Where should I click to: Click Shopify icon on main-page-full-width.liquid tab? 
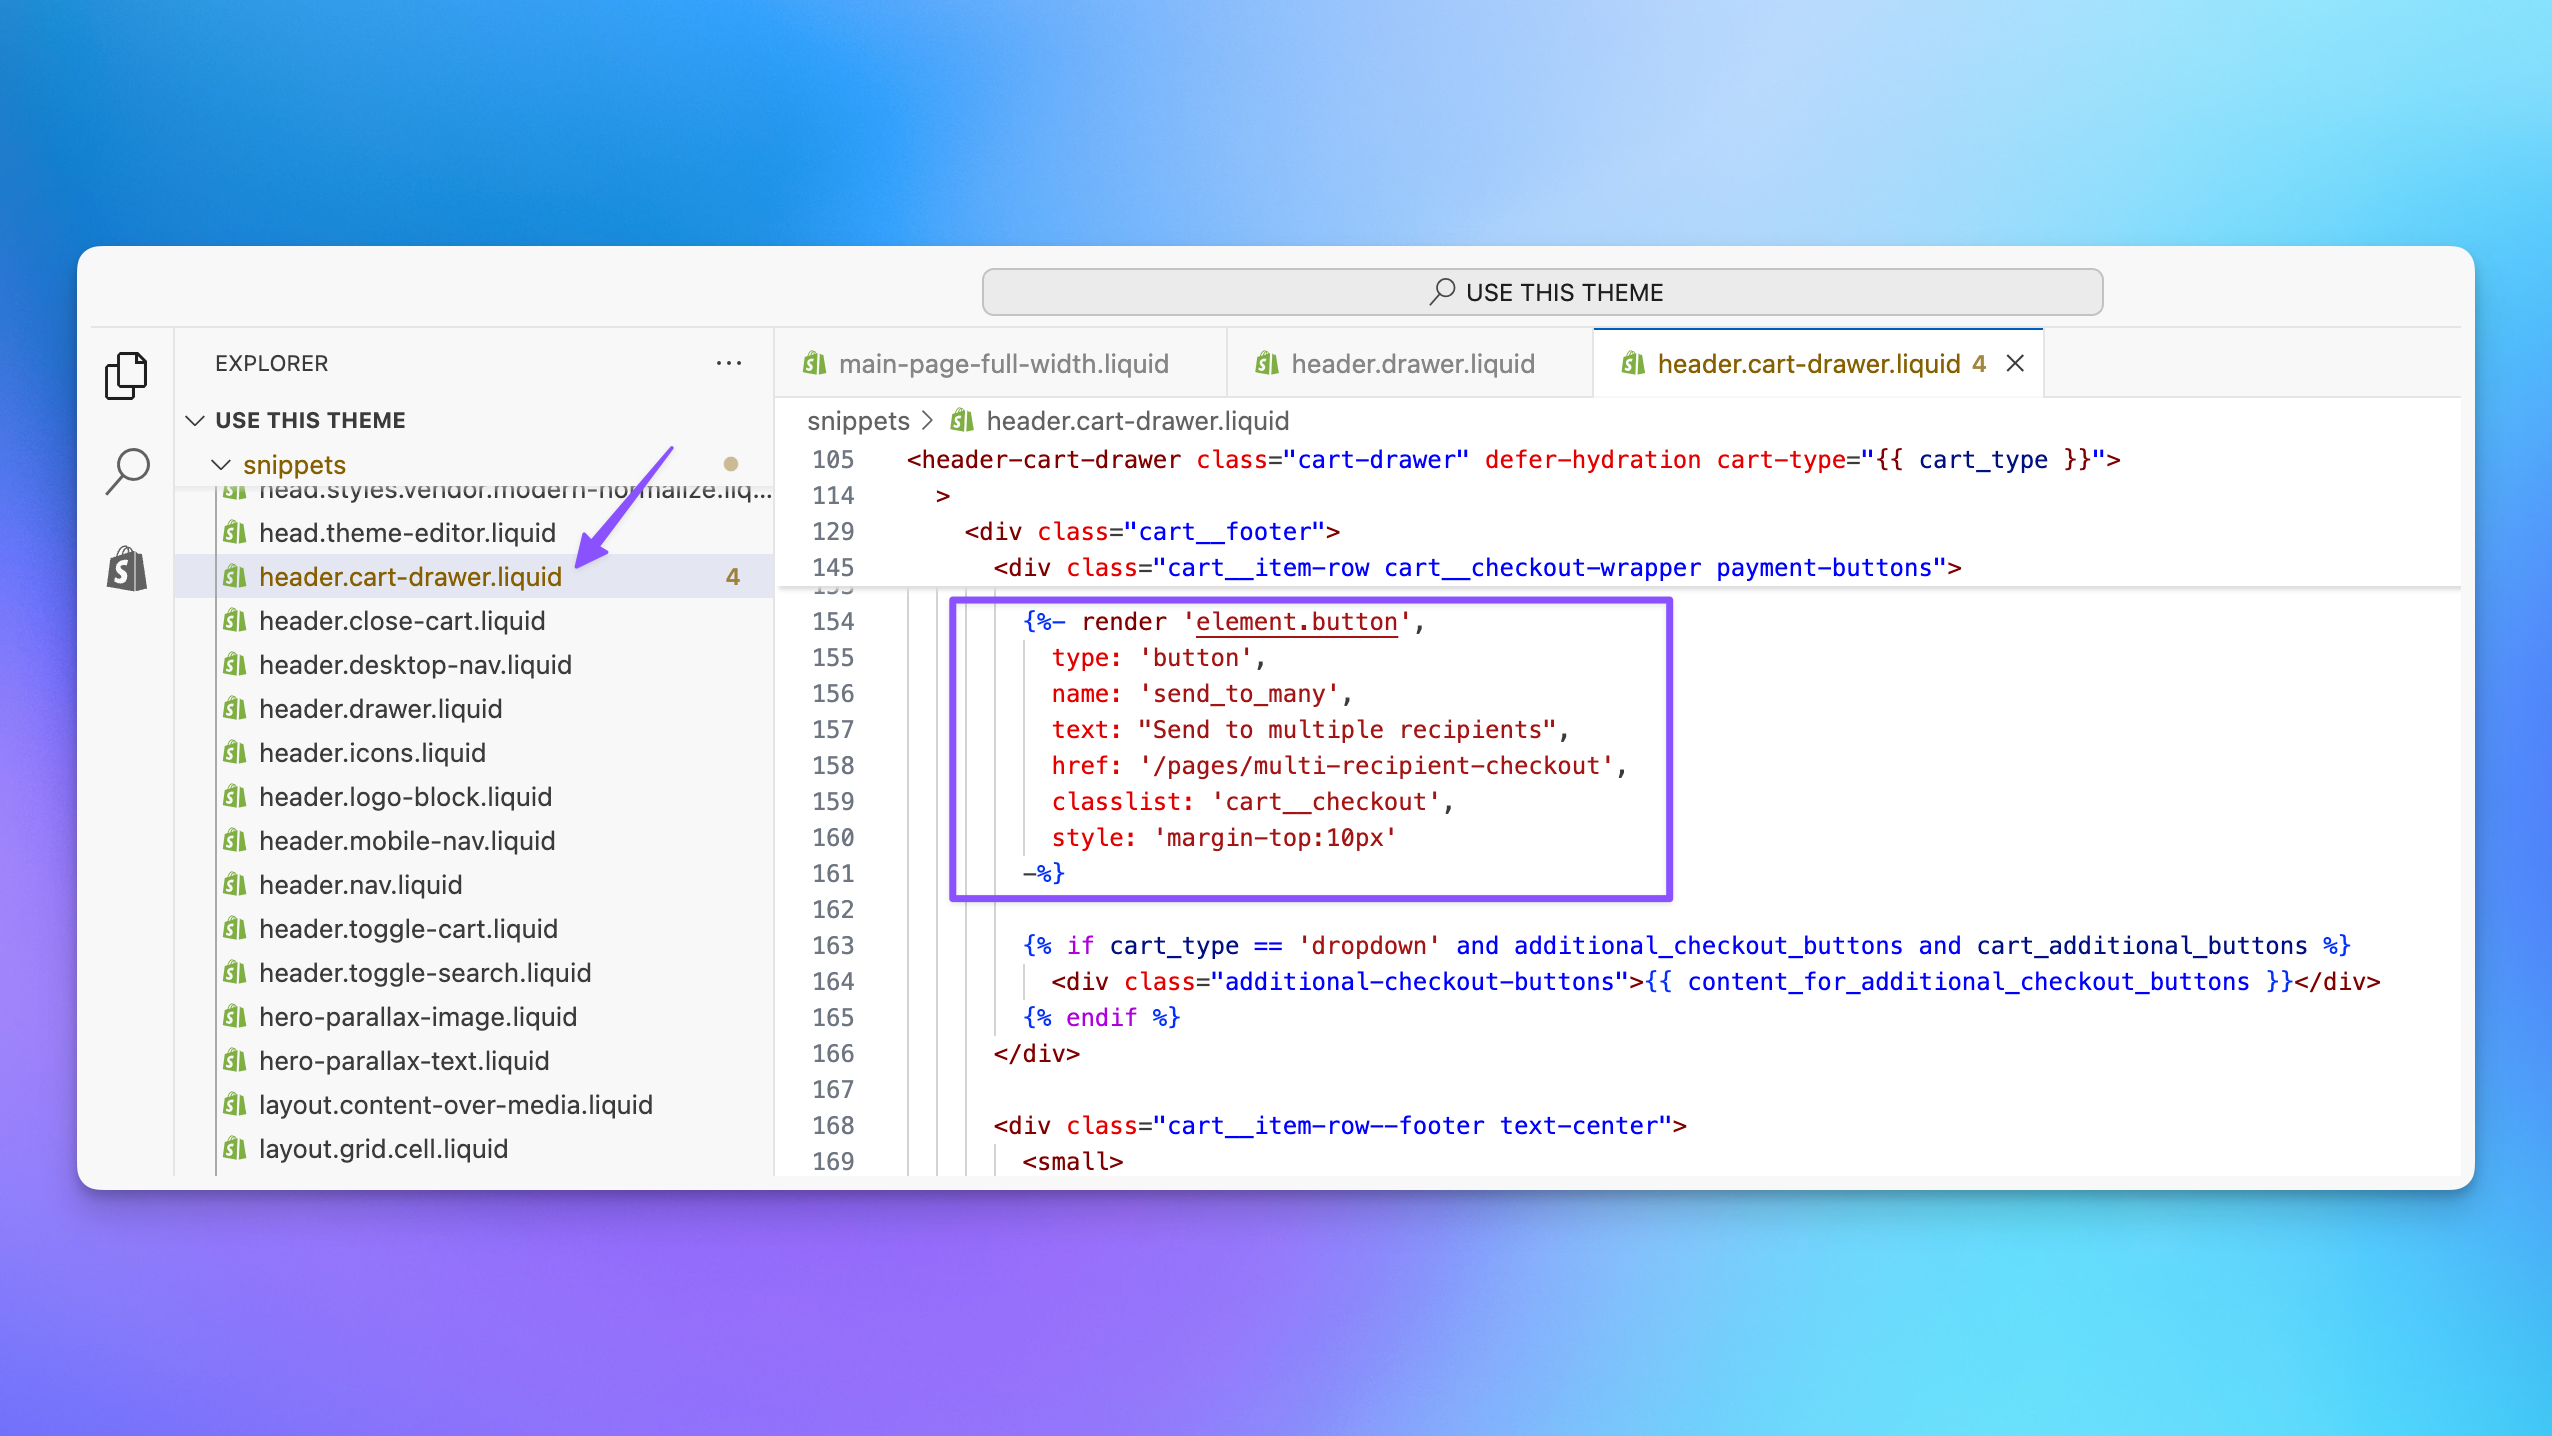(815, 363)
